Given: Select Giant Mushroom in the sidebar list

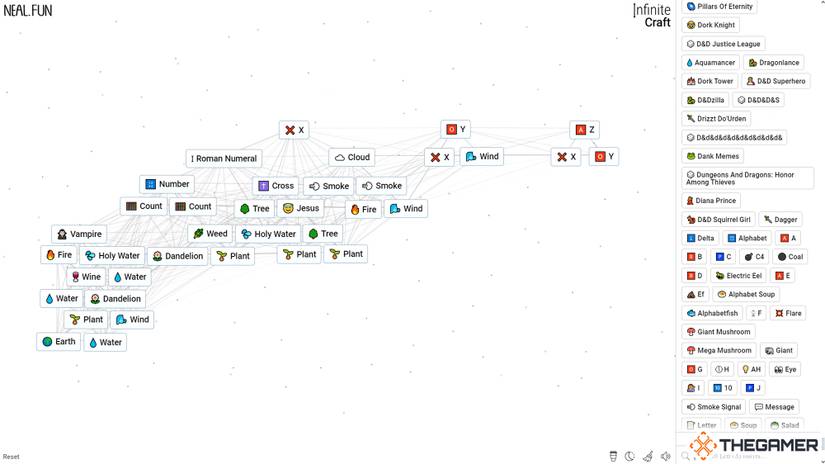Looking at the screenshot, I should click(718, 332).
